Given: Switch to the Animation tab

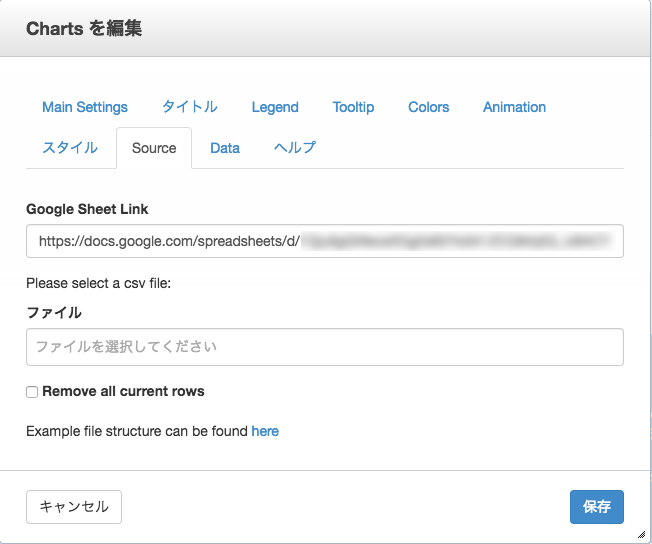Looking at the screenshot, I should (x=514, y=107).
